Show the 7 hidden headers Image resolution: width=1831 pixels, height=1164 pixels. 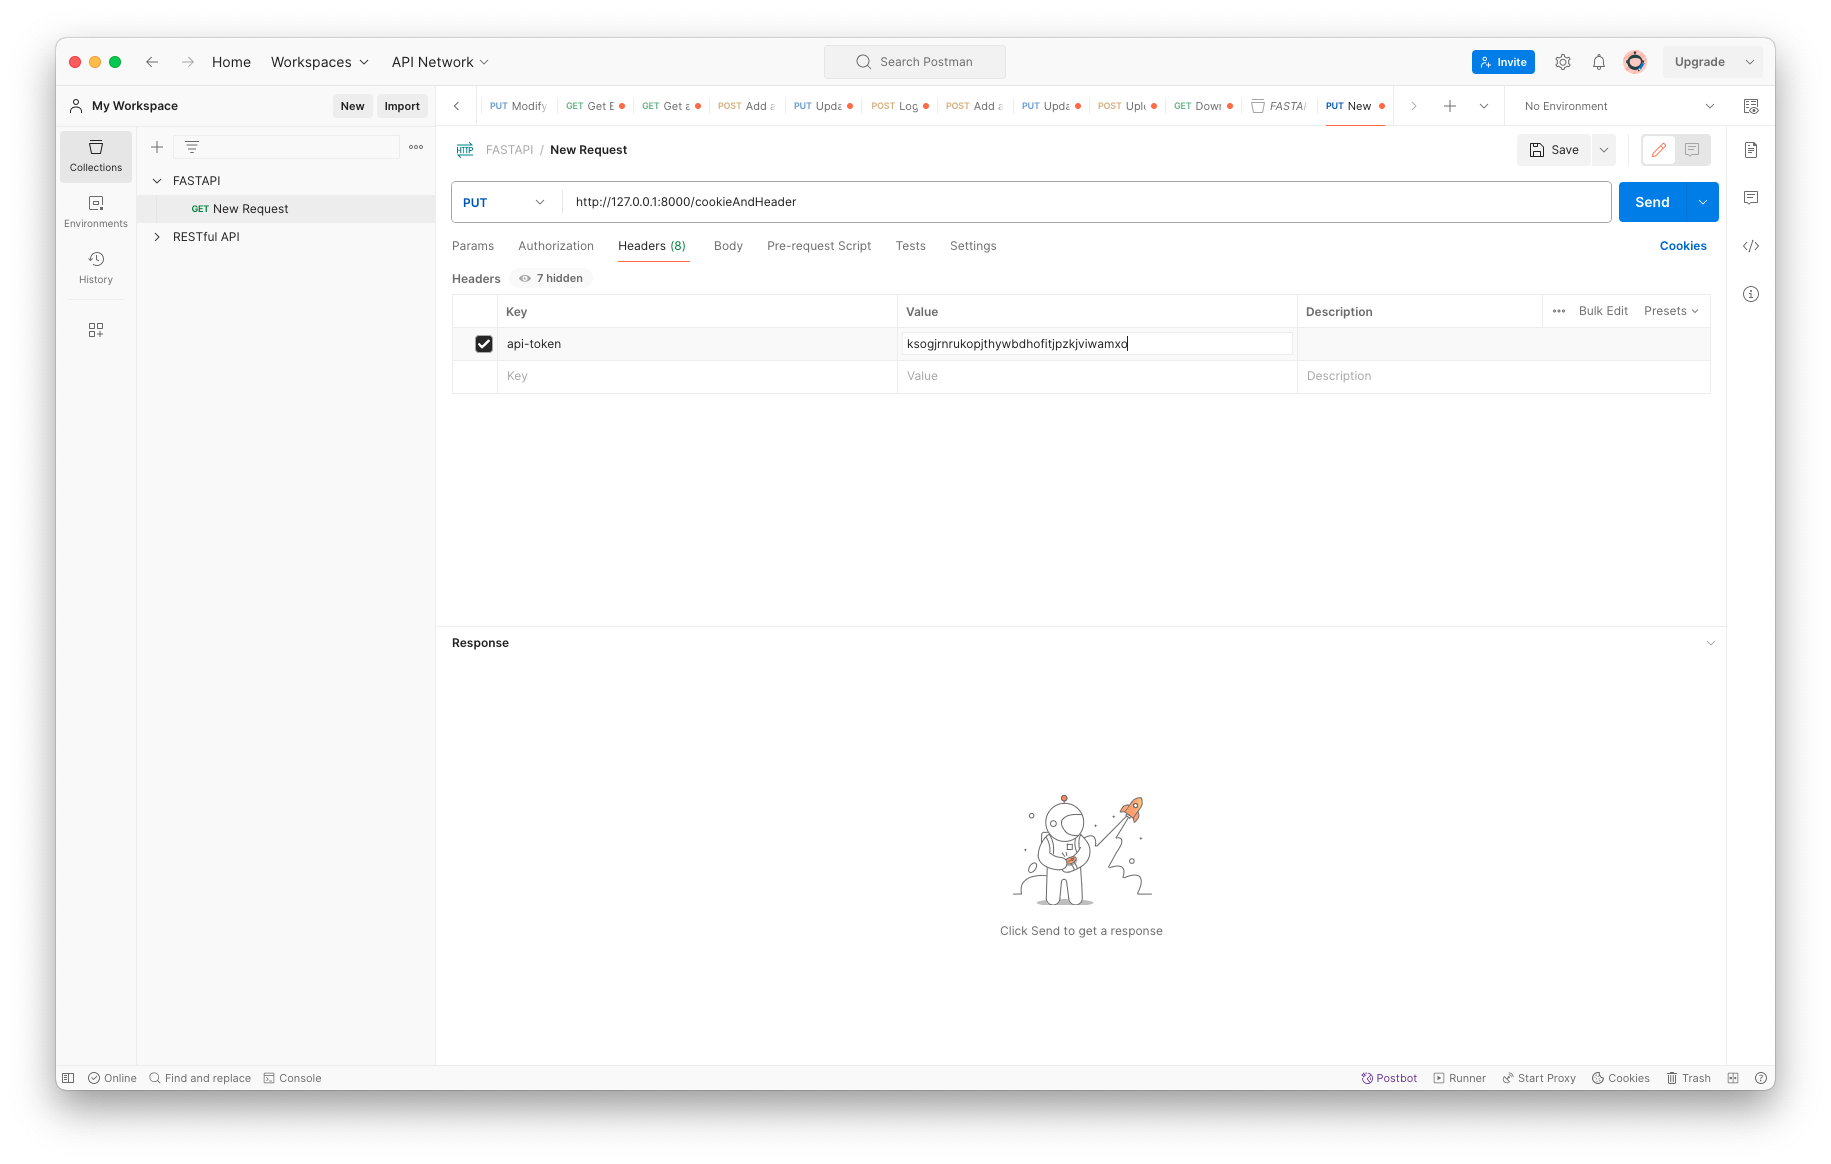click(x=551, y=279)
